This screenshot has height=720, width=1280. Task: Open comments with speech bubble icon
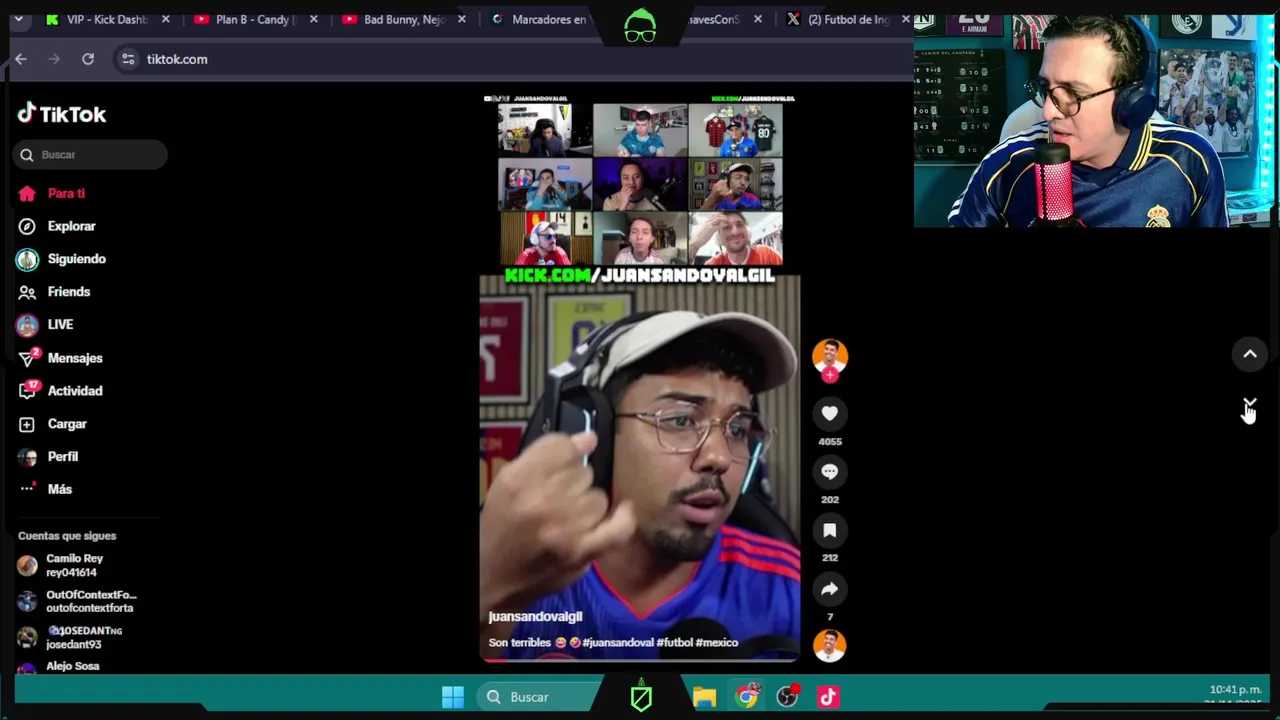click(x=829, y=471)
